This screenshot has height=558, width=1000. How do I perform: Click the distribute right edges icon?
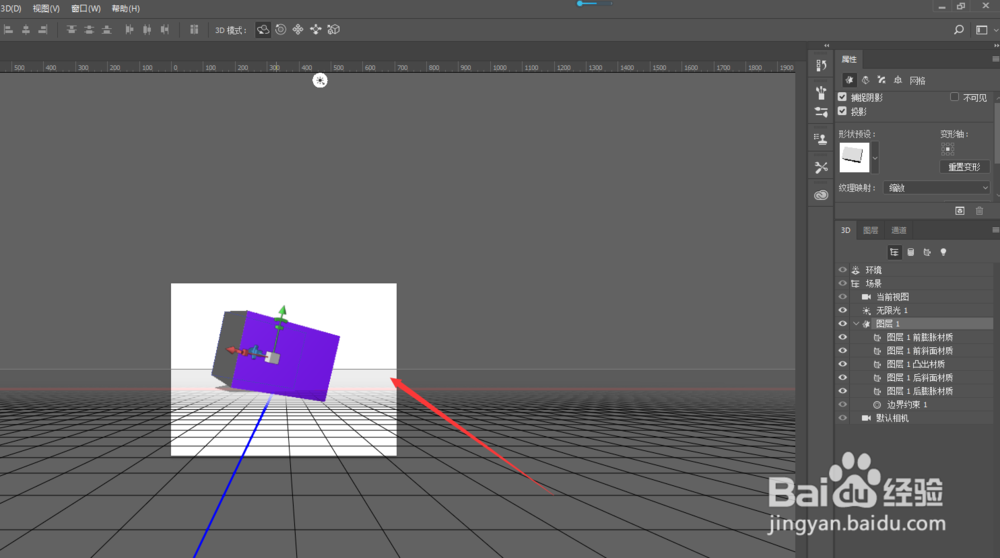[x=165, y=30]
